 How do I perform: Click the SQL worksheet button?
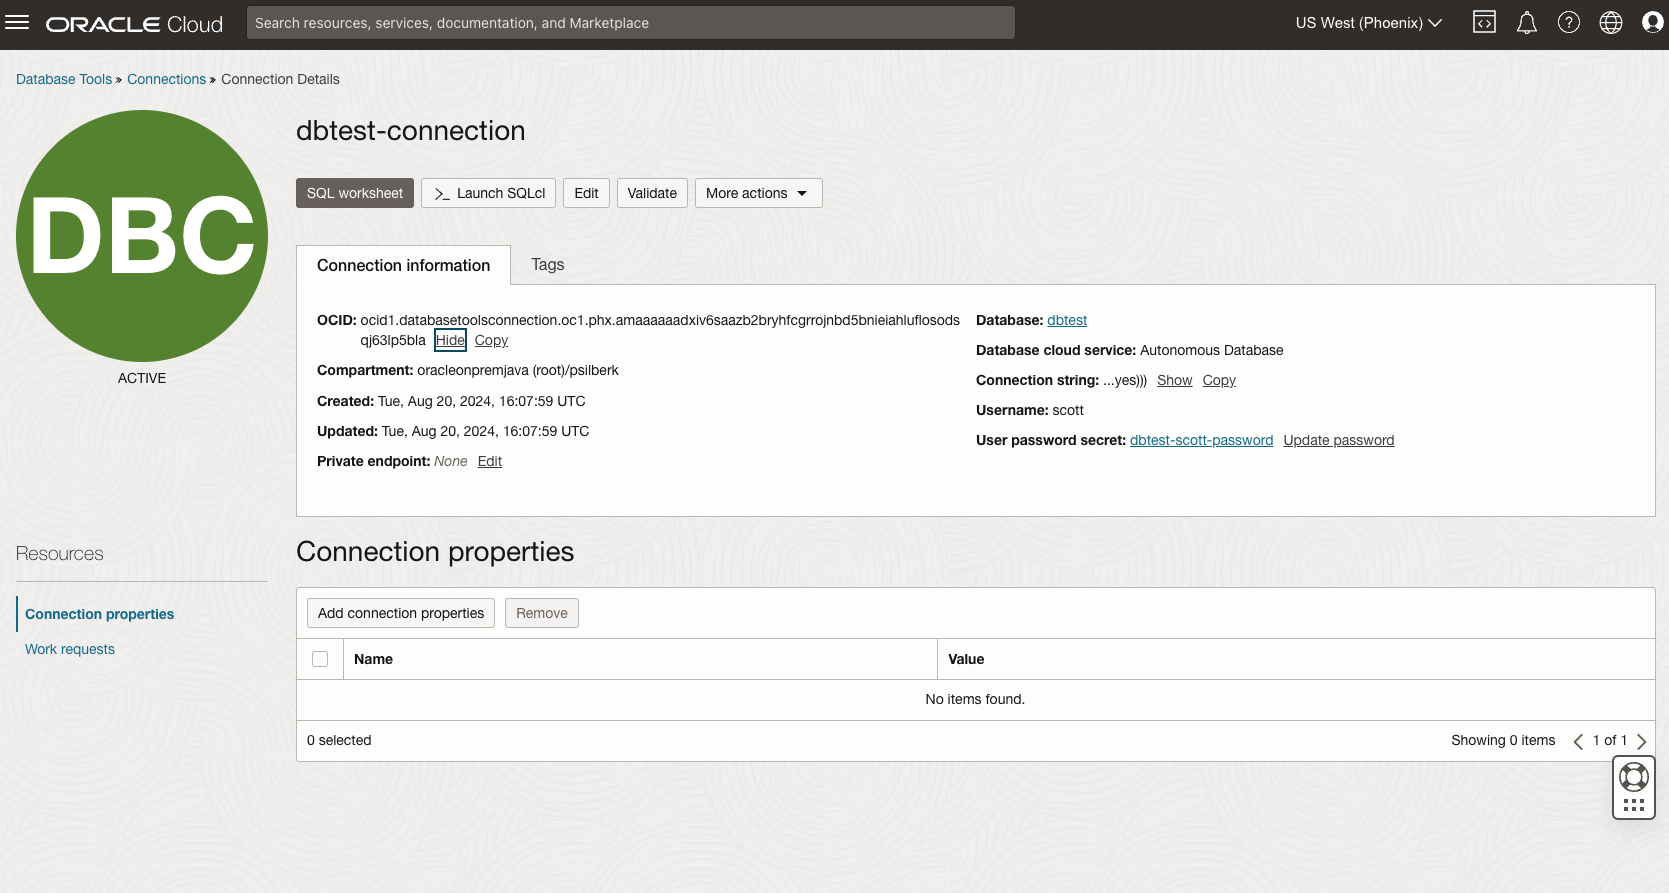(x=355, y=193)
